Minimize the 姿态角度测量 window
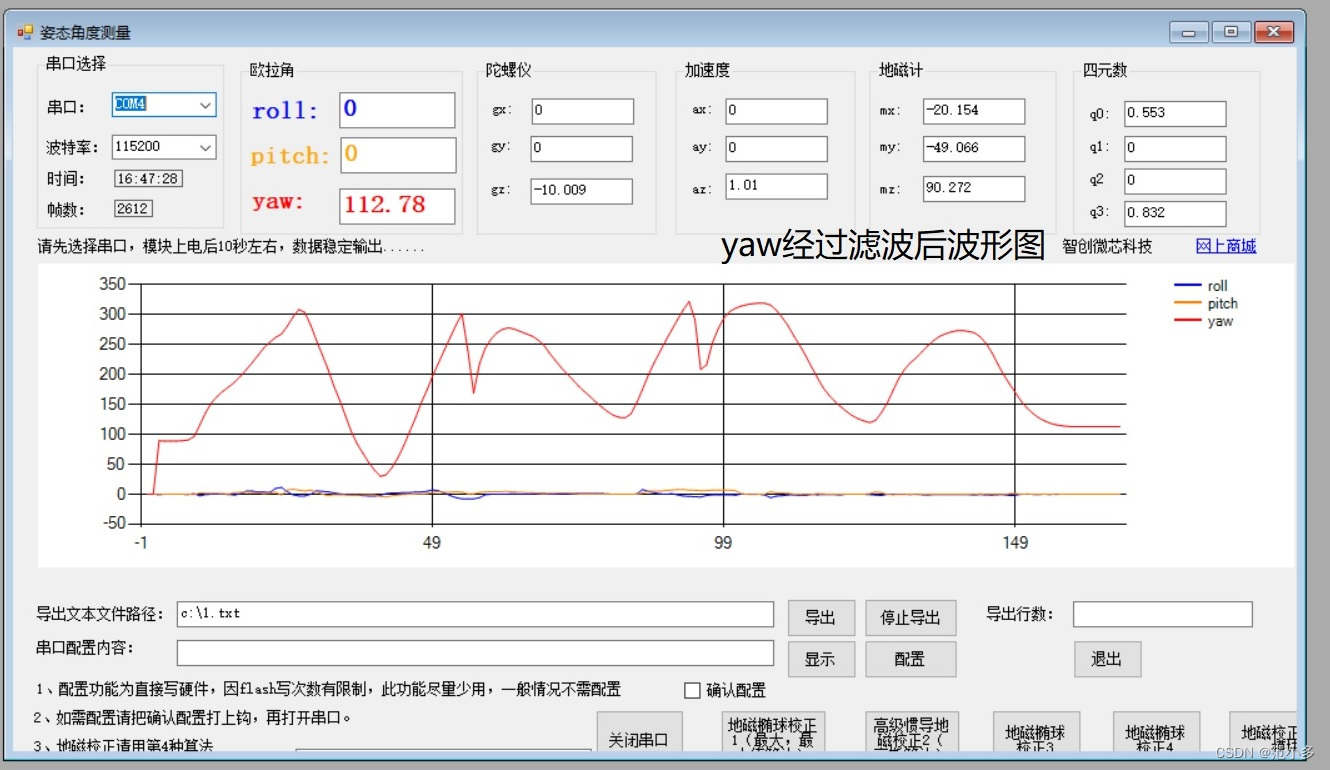Viewport: 1330px width, 770px height. click(1189, 32)
